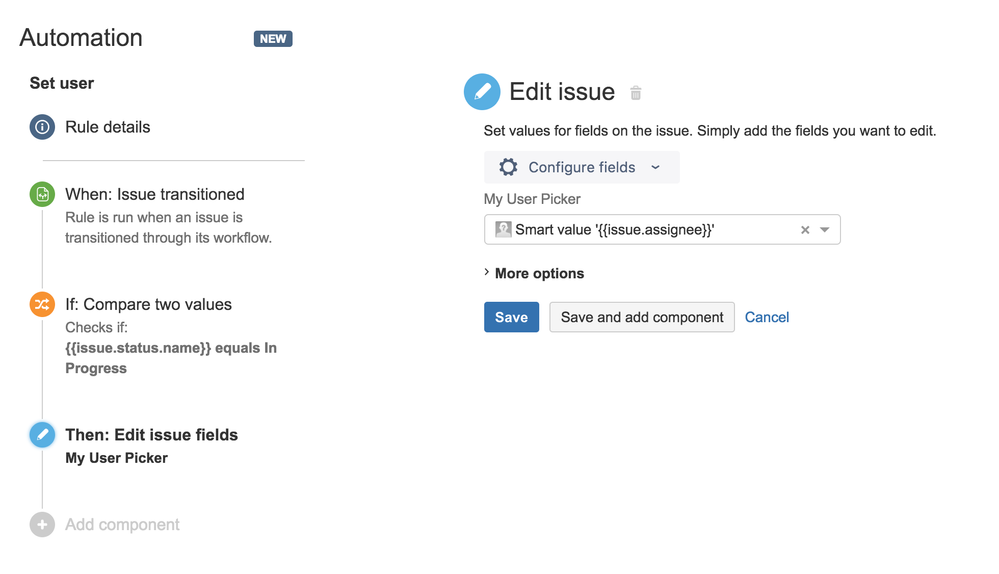This screenshot has height=574, width=999.
Task: Click Save and add component button
Action: click(642, 317)
